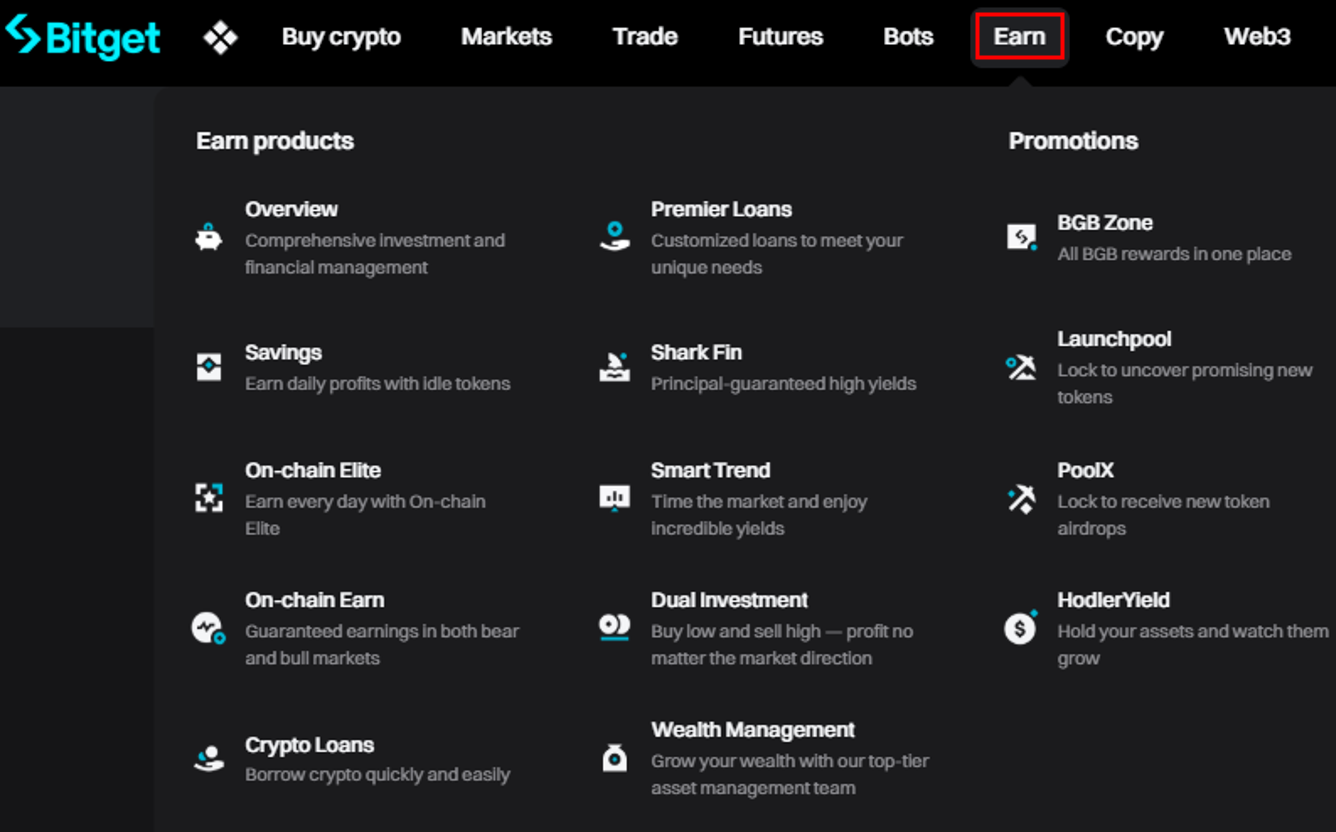1336x832 pixels.
Task: Click the Shark Fin icon
Action: (x=614, y=367)
